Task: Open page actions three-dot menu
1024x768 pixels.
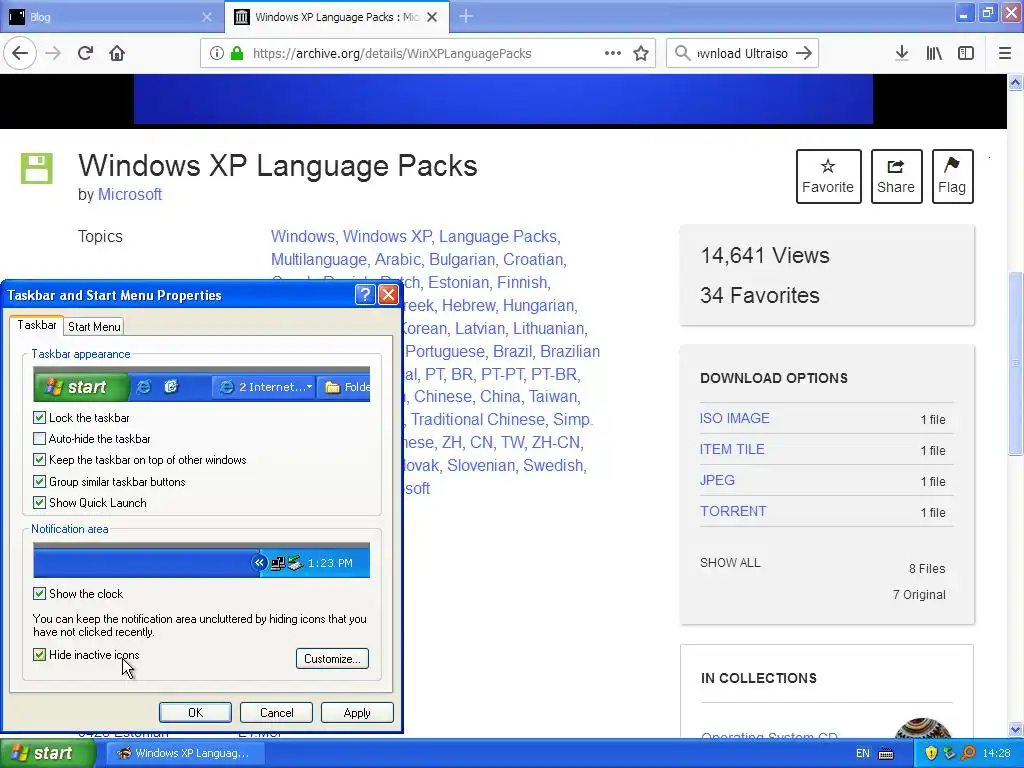Action: click(613, 53)
